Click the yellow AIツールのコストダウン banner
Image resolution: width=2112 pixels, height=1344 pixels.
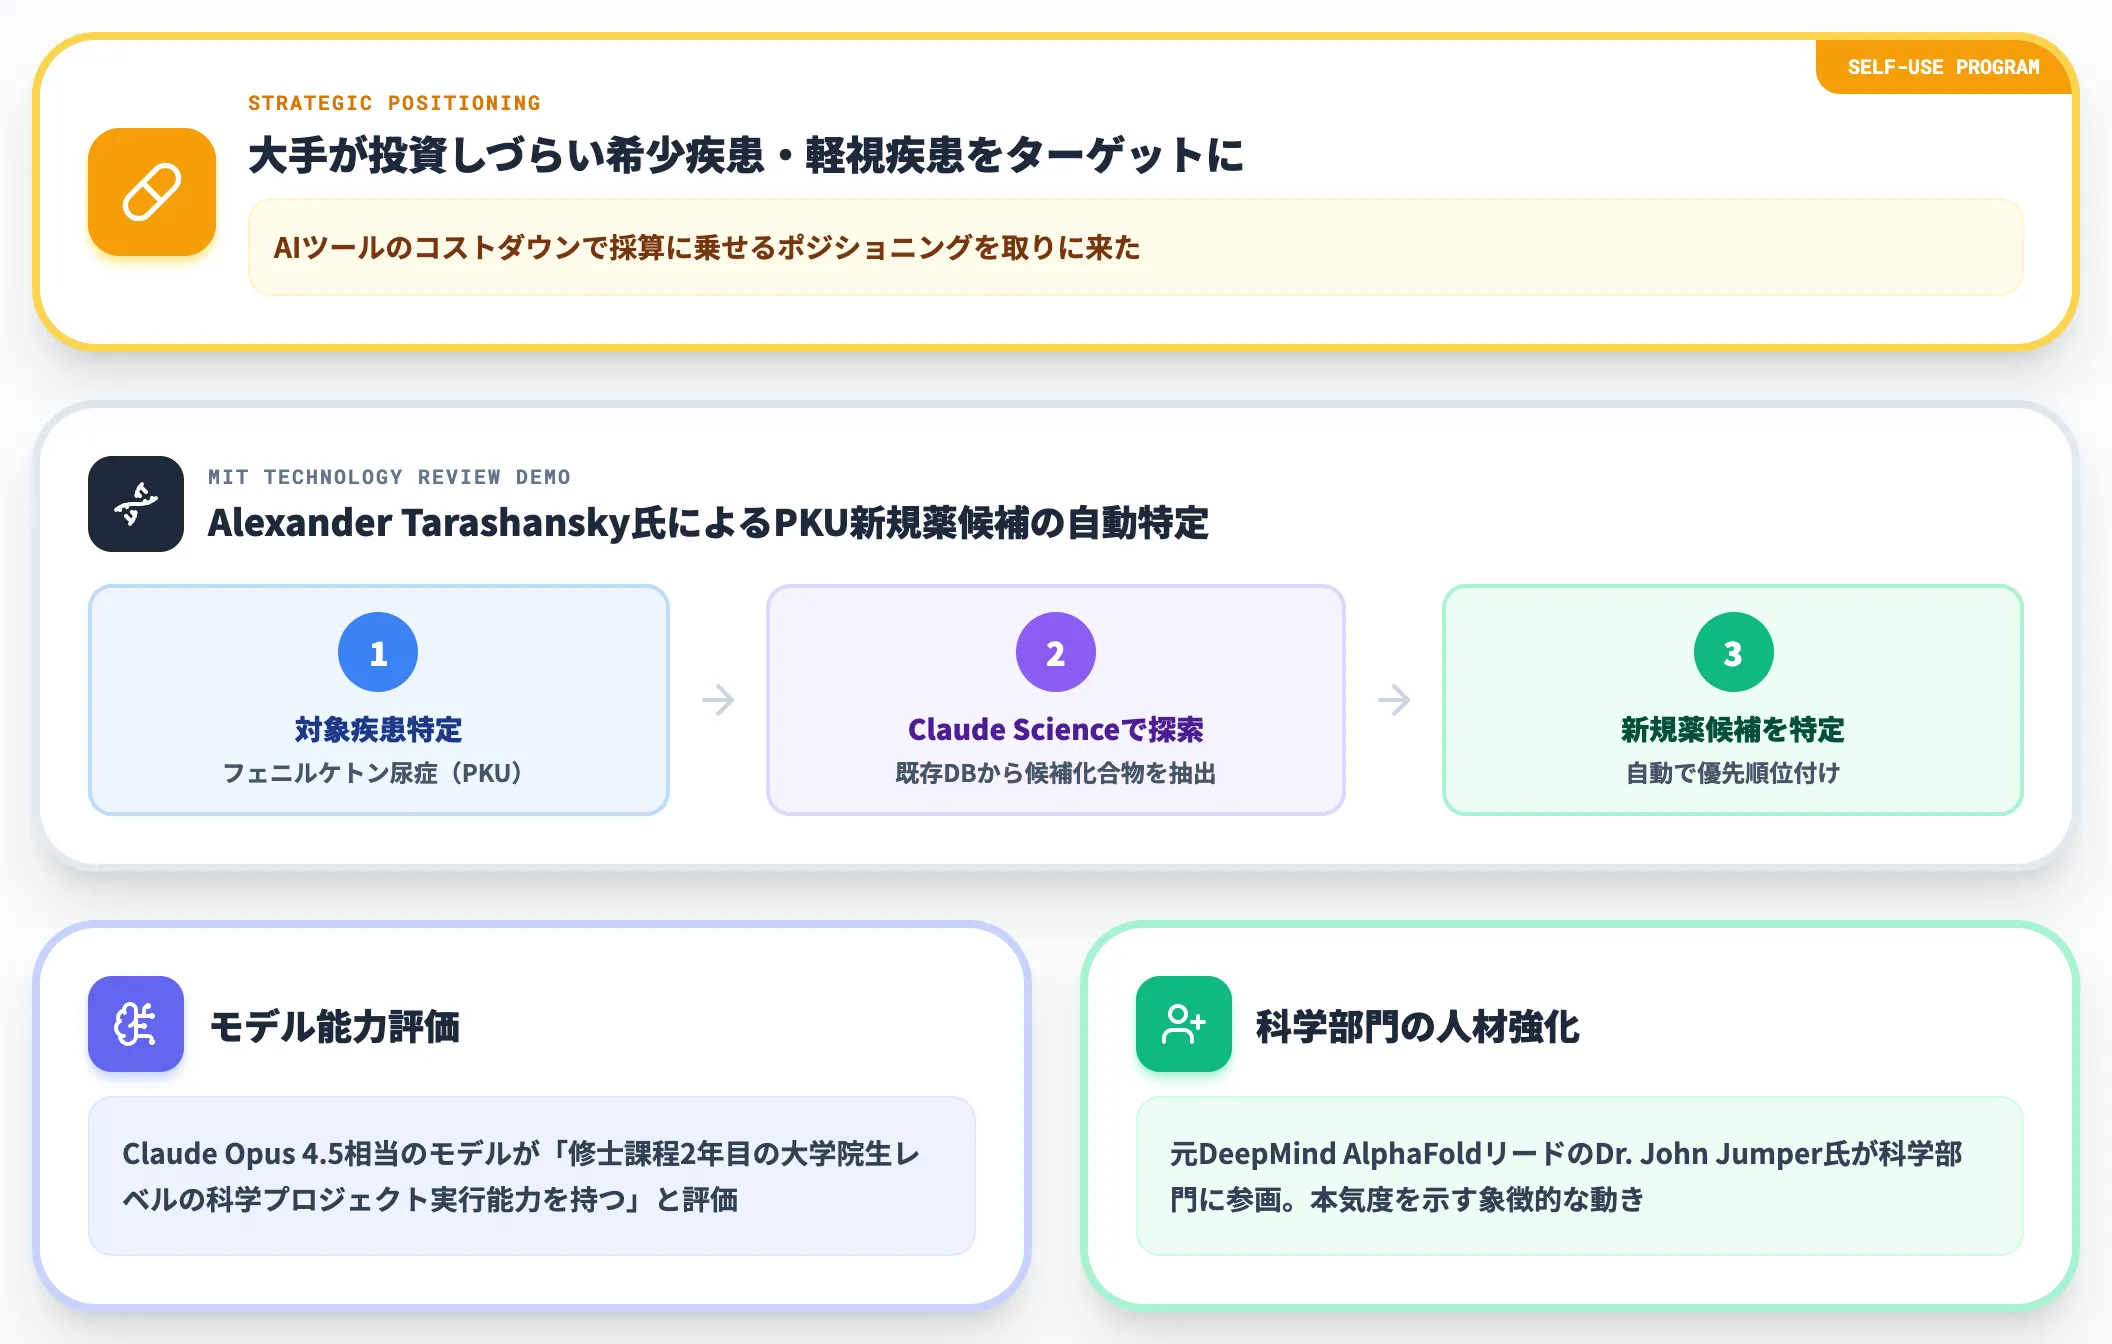pos(1135,247)
